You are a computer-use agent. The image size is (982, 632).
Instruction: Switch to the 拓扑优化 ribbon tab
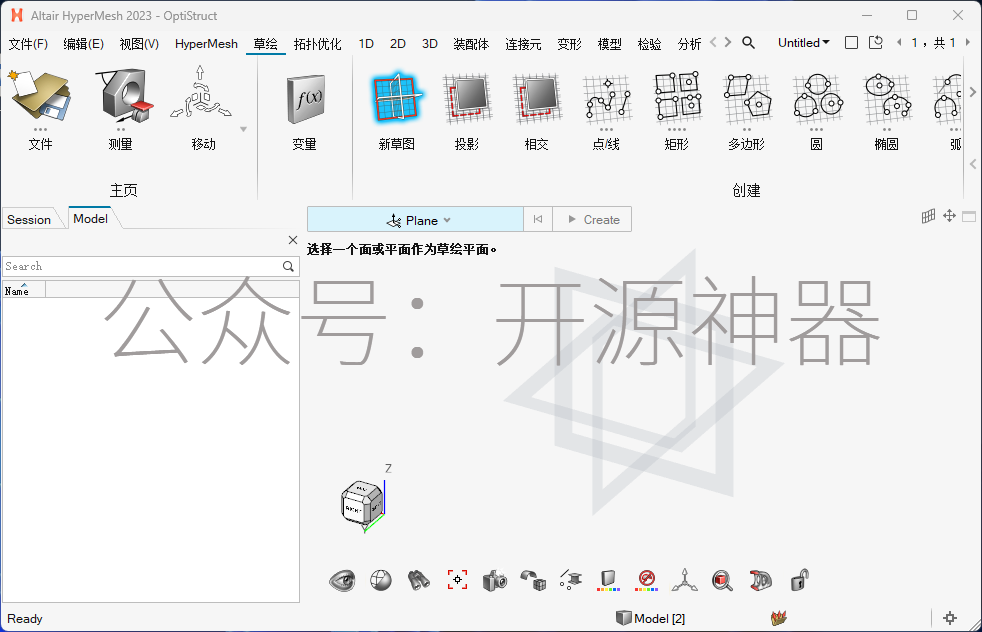318,44
